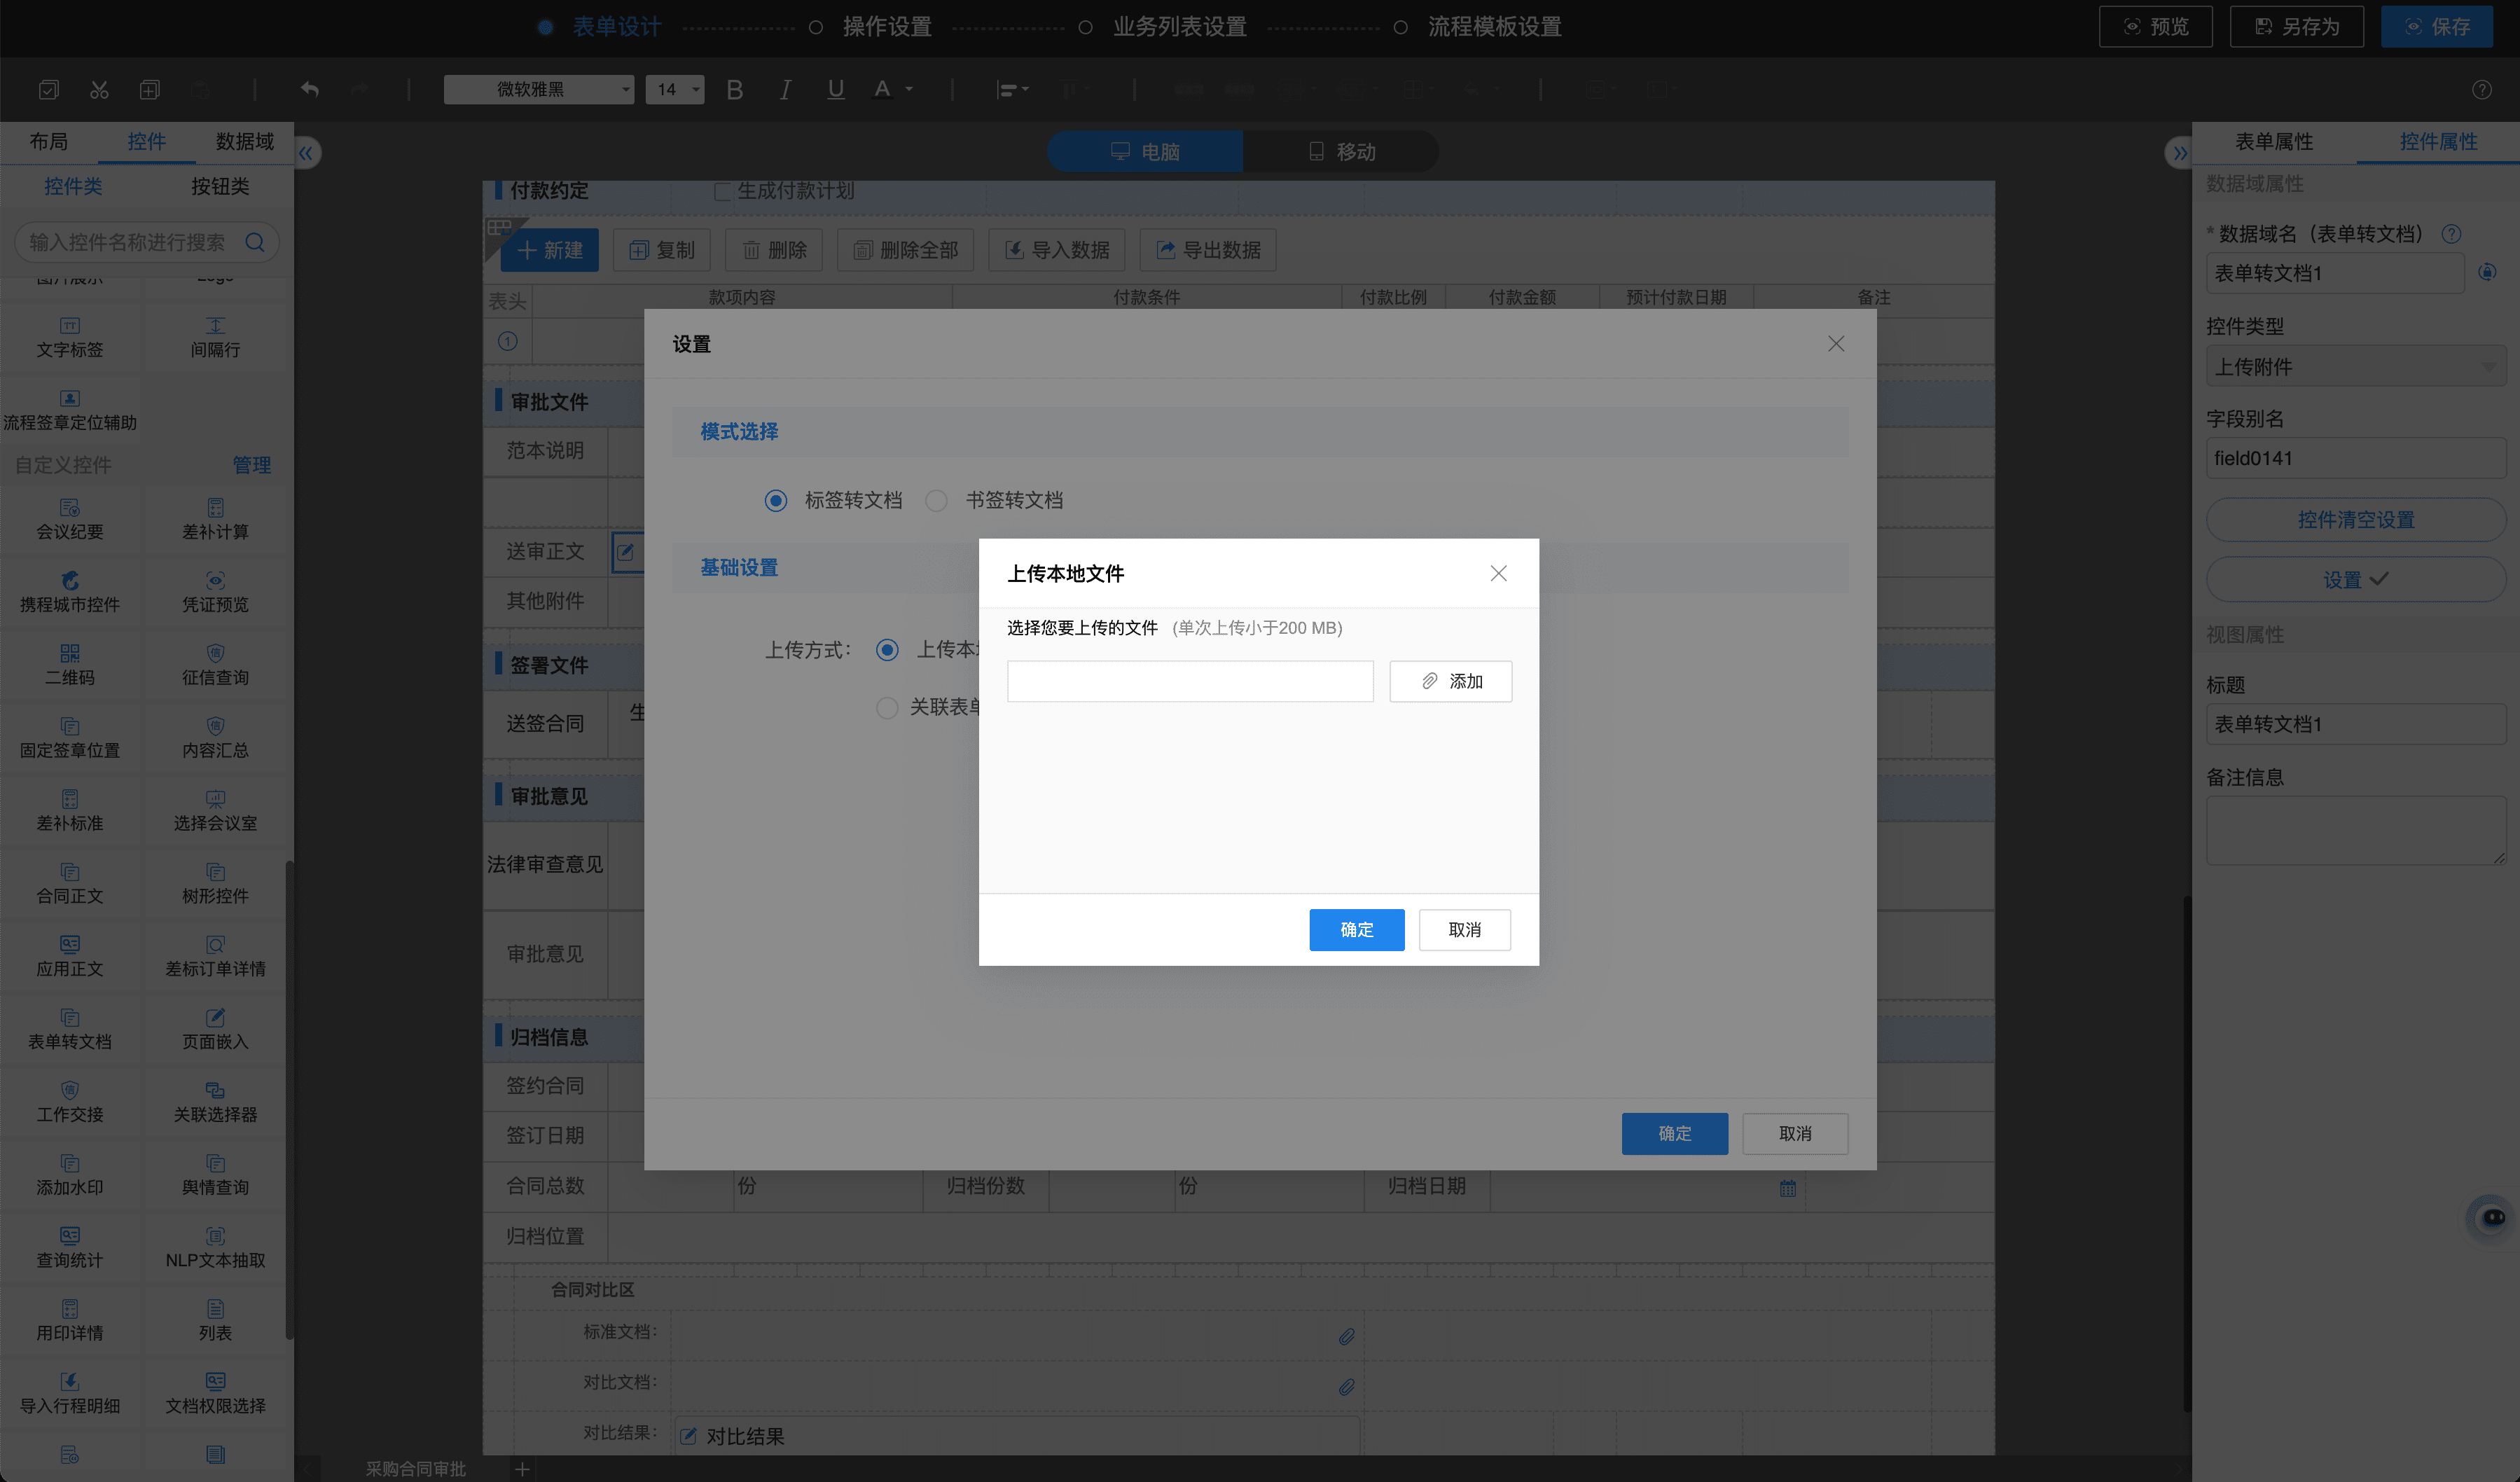Collapse the right properties panel

2180,153
